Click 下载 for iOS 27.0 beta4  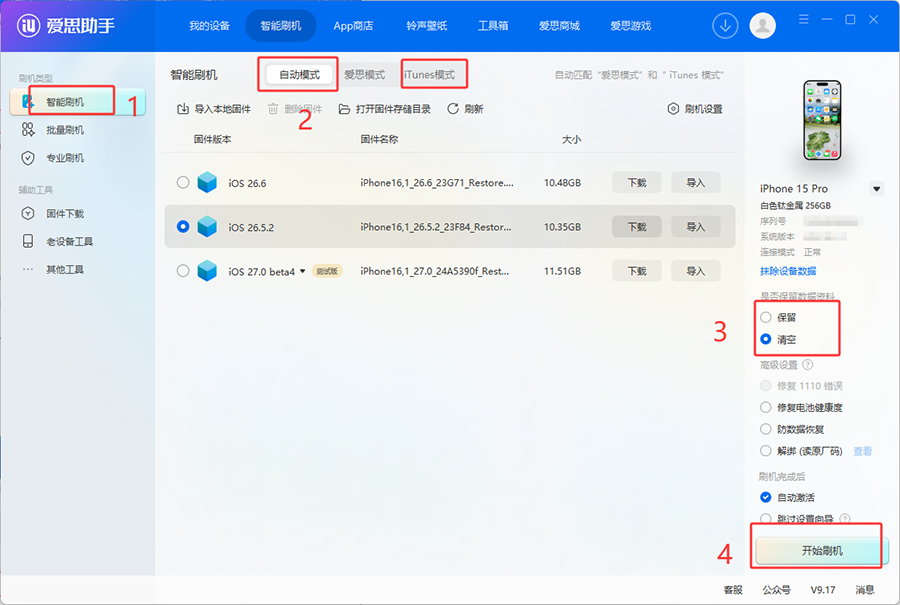[x=637, y=271]
